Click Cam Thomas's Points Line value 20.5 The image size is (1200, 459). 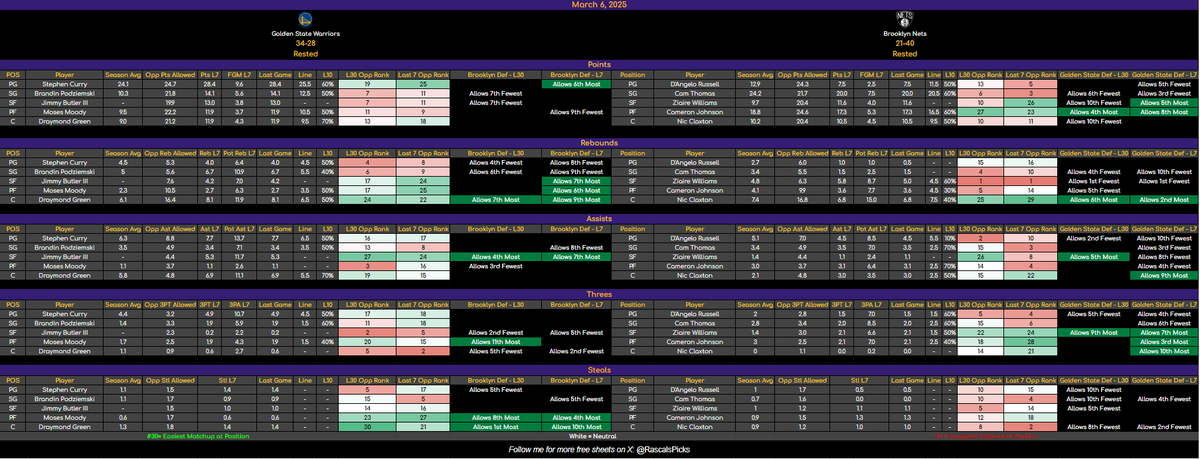tap(933, 94)
